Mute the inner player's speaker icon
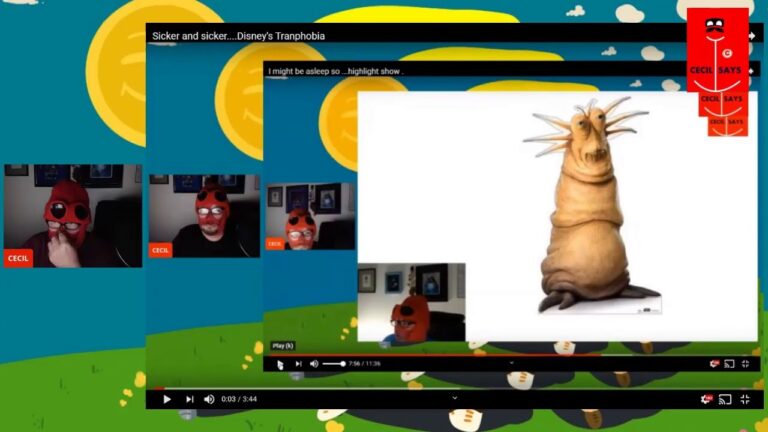Screen dimensions: 768x432 tap(314, 363)
